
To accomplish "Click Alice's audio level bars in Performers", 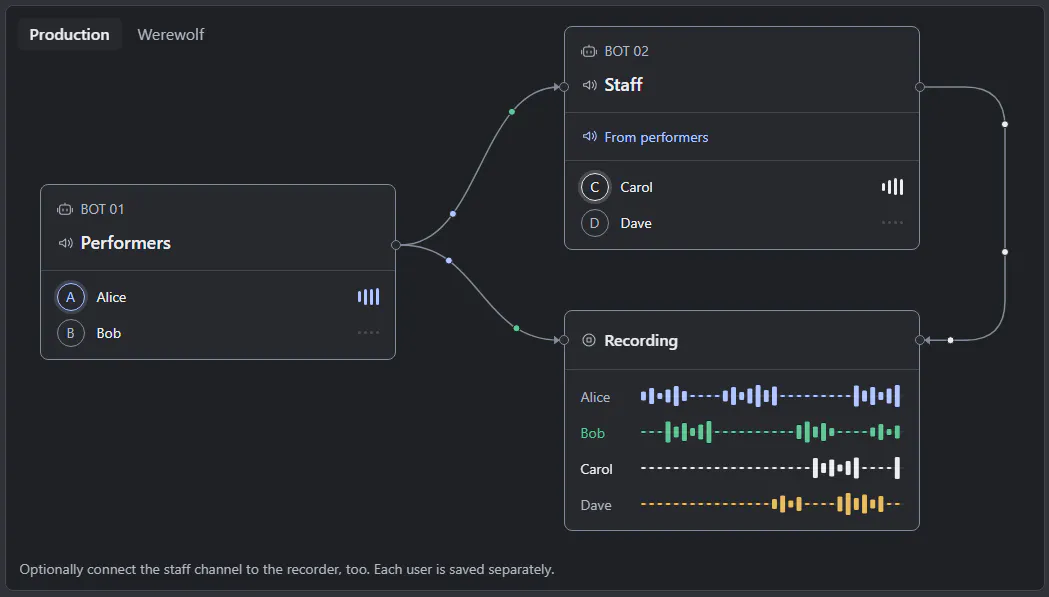I will point(369,297).
